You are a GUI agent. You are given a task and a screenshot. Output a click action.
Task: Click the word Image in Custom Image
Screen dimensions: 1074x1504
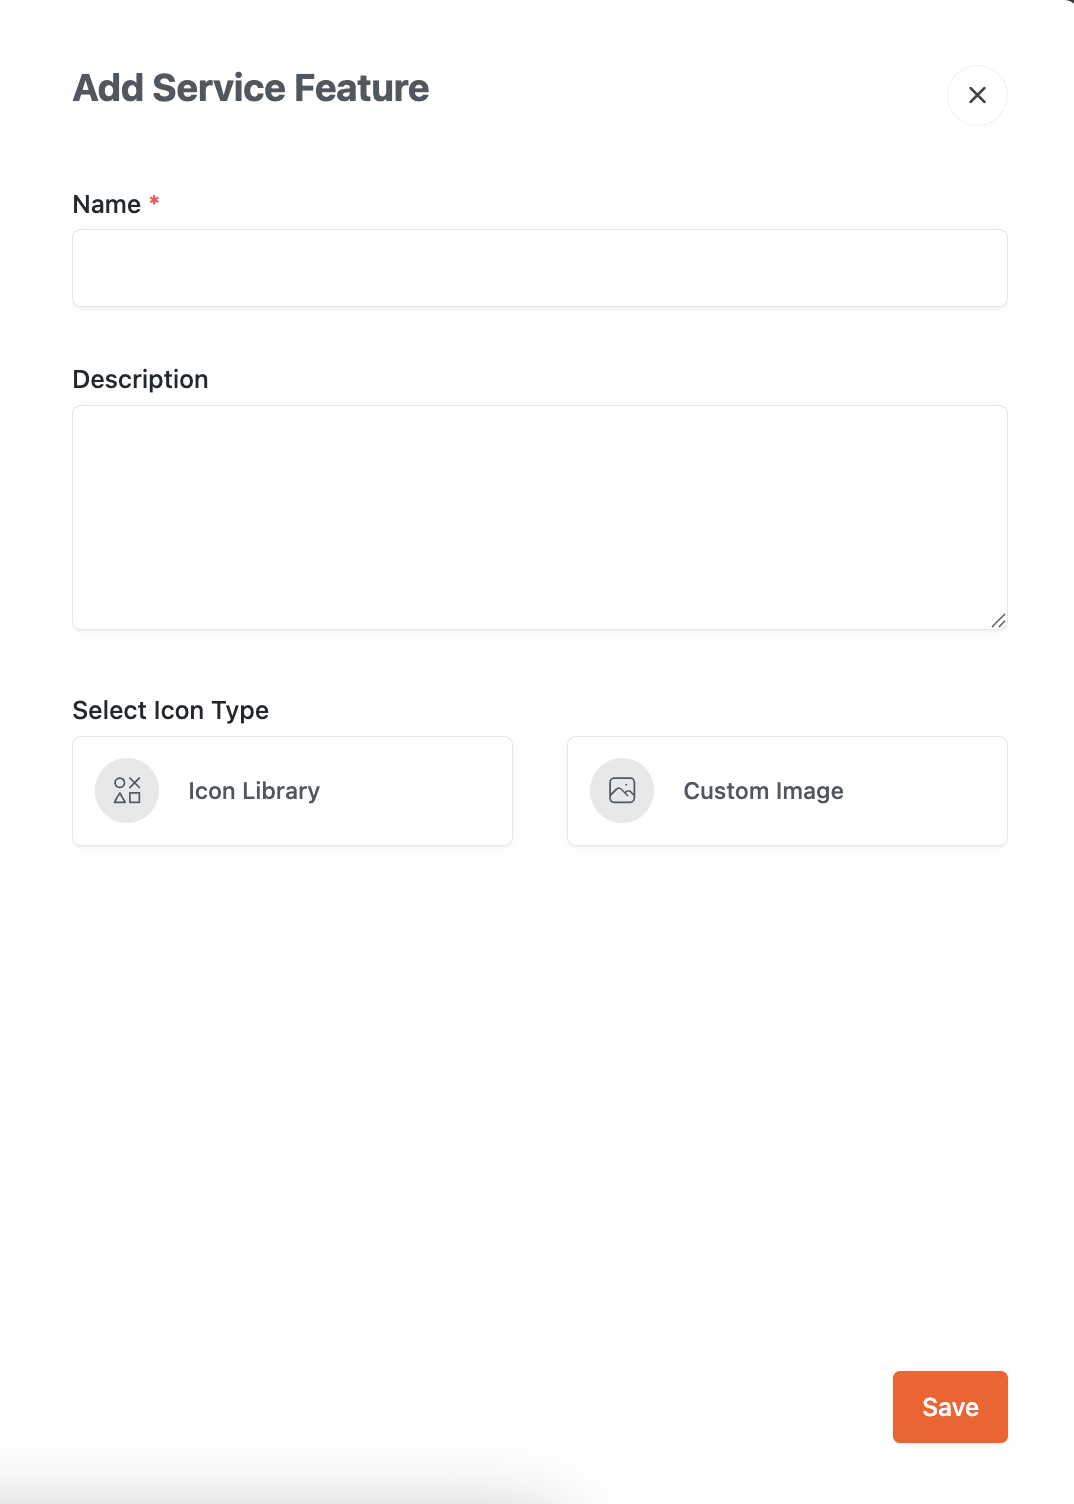tap(809, 791)
